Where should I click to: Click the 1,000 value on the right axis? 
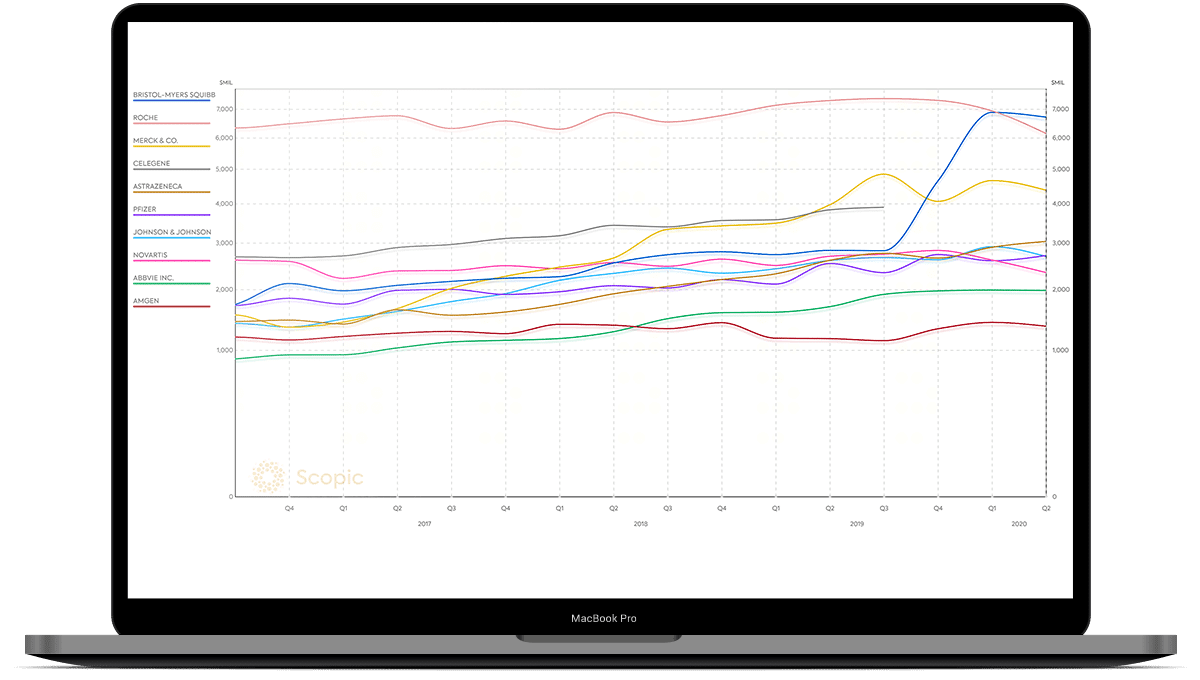pos(1059,351)
